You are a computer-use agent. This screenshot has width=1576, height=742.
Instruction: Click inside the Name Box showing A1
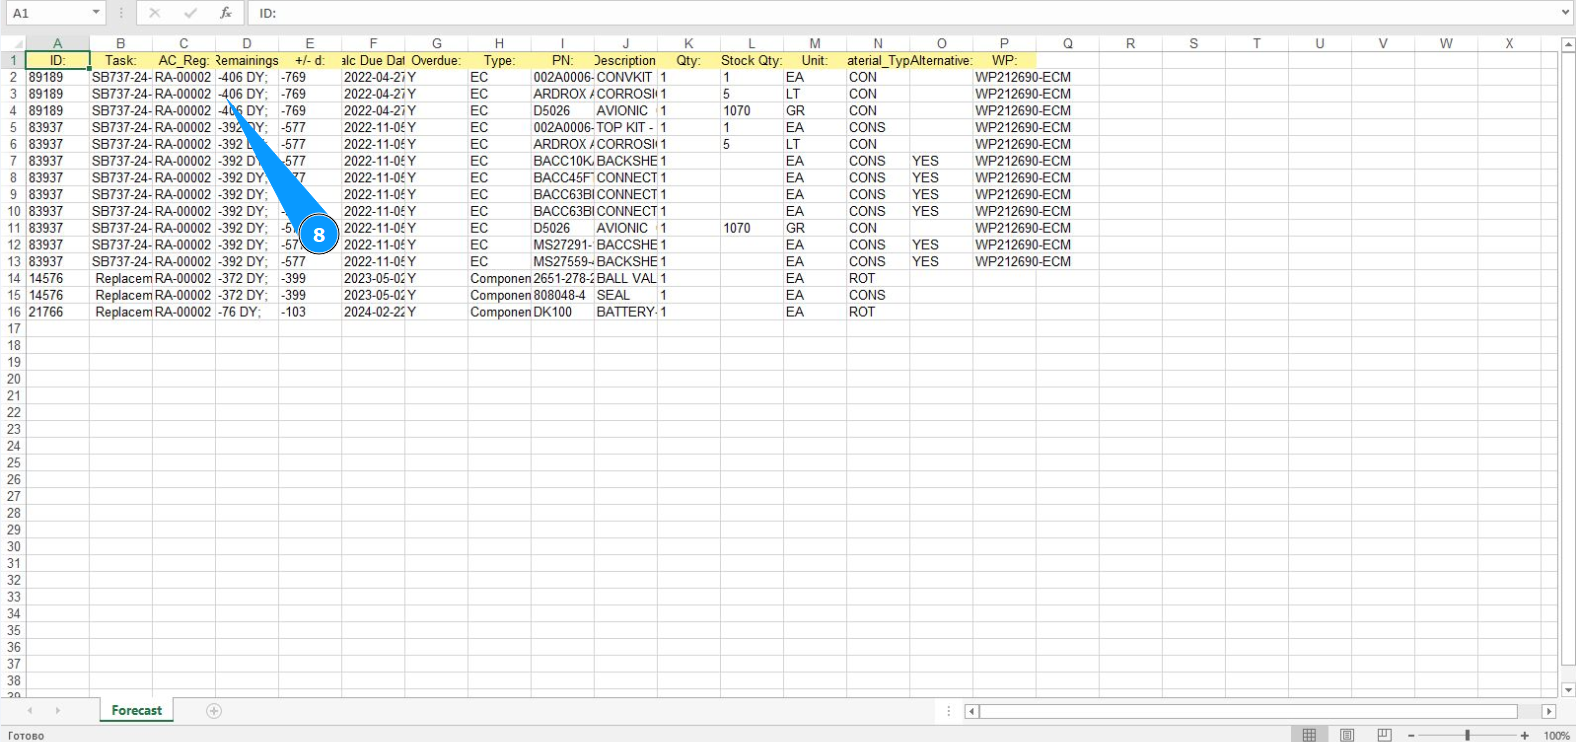click(47, 13)
